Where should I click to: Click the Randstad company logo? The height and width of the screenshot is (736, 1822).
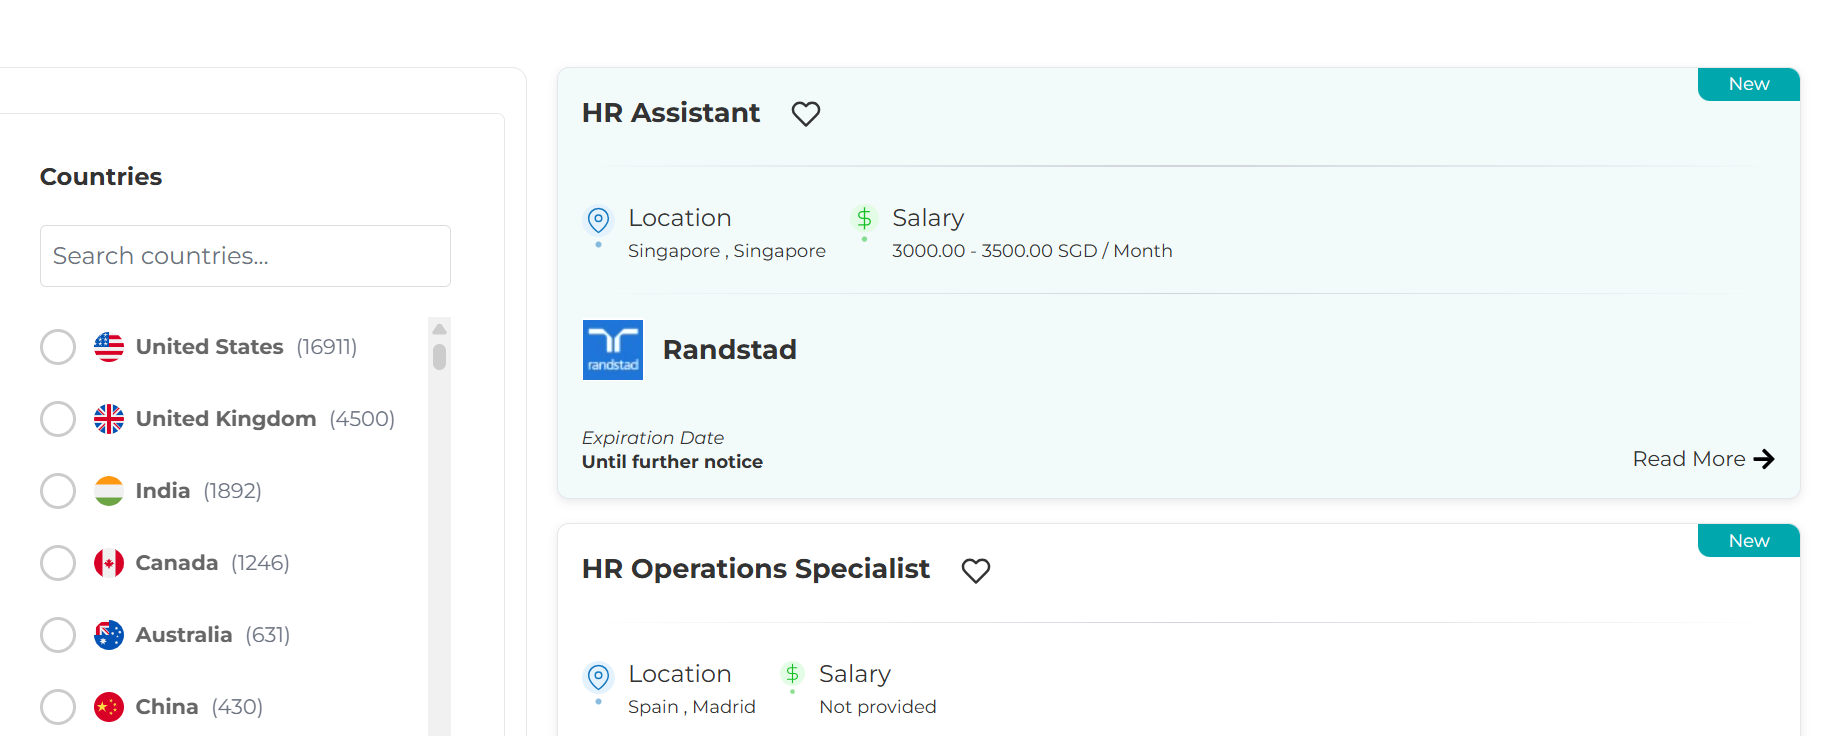point(613,350)
